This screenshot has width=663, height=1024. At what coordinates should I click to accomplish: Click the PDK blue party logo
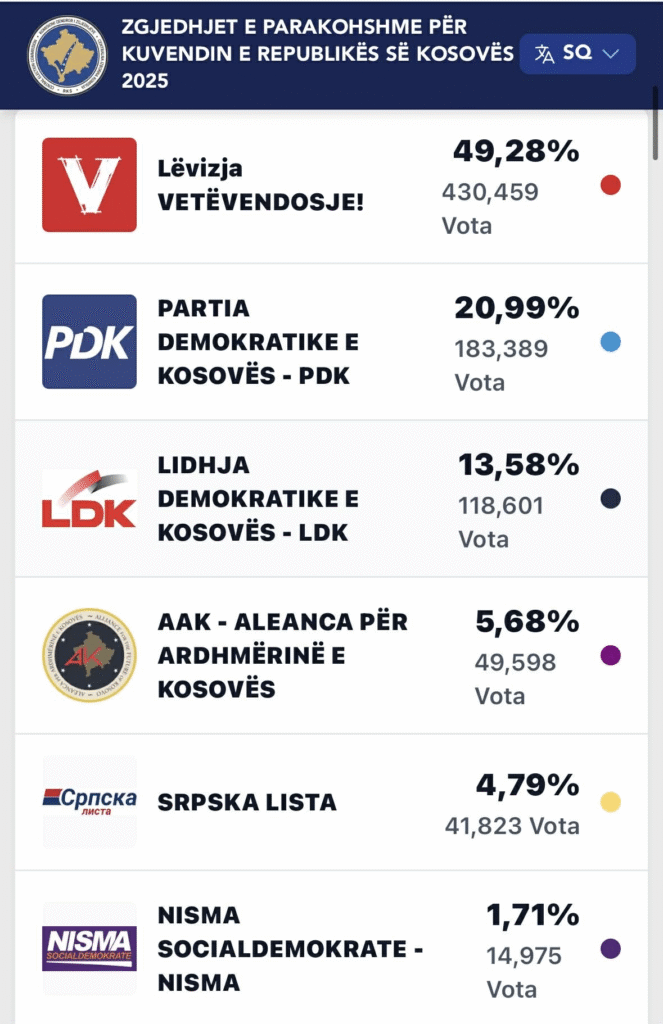[x=89, y=342]
